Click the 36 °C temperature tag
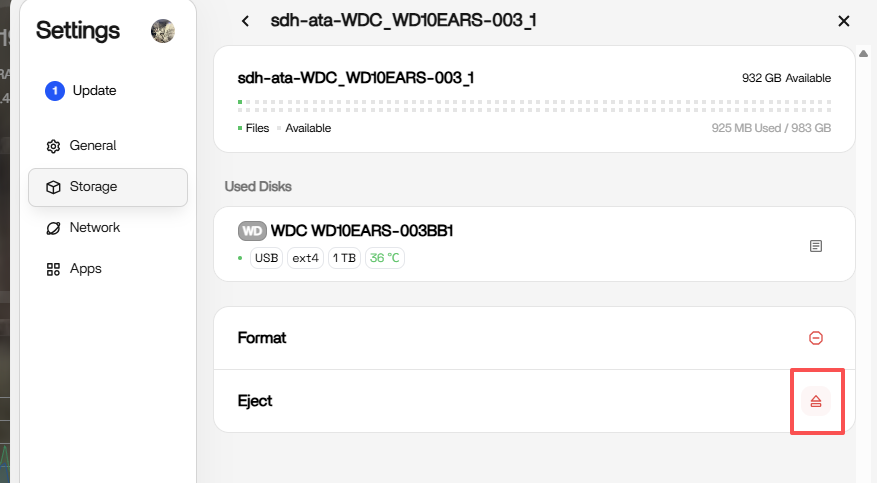This screenshot has height=483, width=877. [384, 258]
